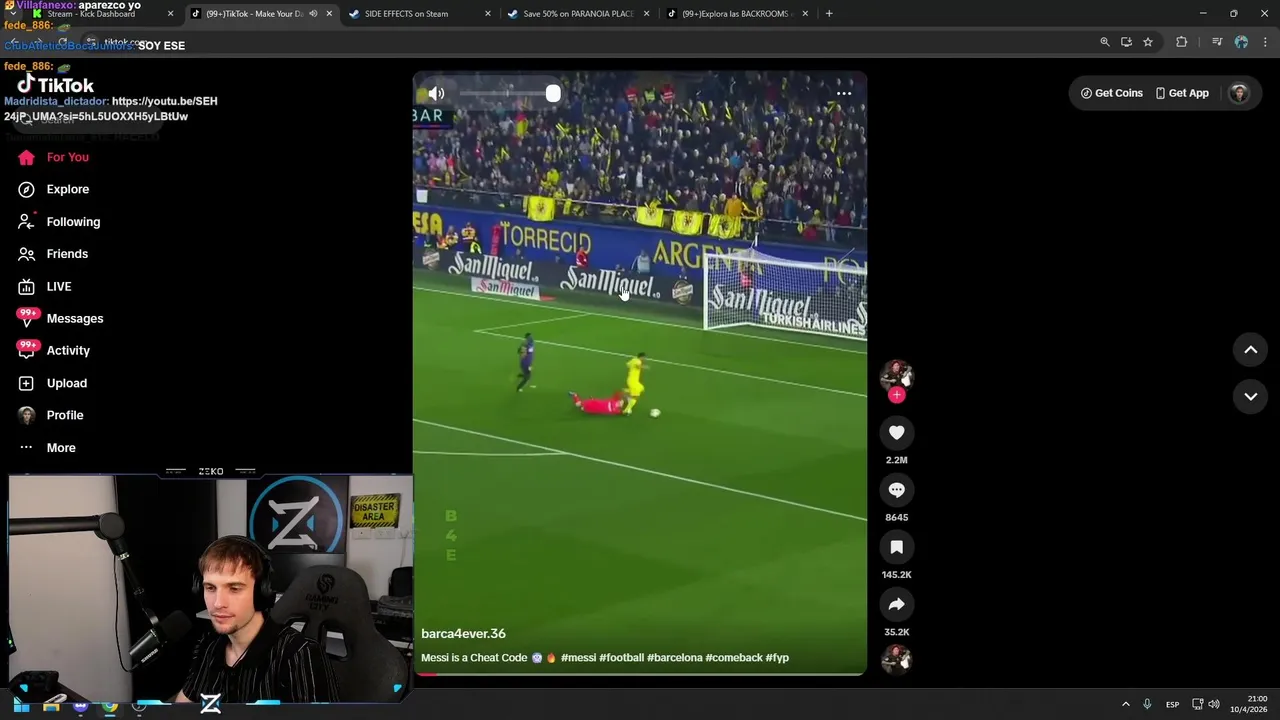Open the browser extensions puzzle icon

click(x=1182, y=42)
